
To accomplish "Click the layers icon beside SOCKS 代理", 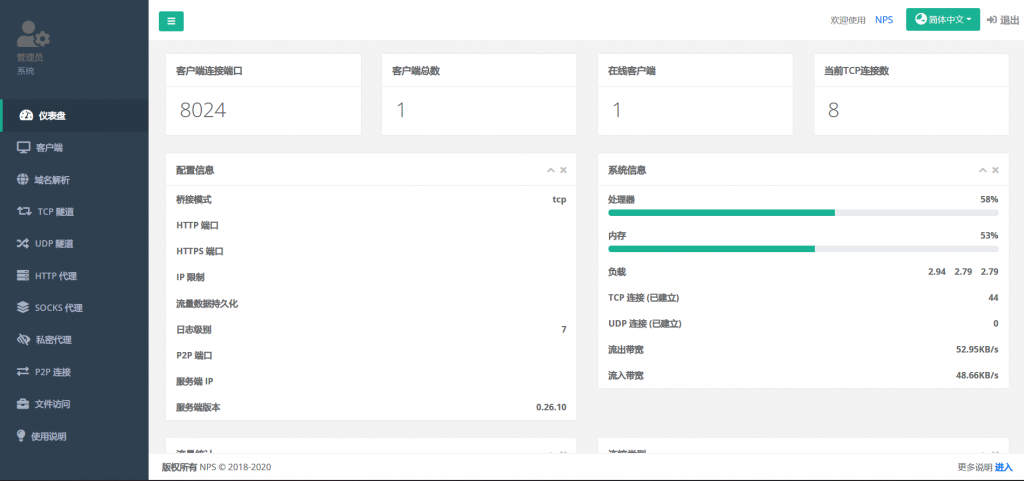I will pos(24,307).
